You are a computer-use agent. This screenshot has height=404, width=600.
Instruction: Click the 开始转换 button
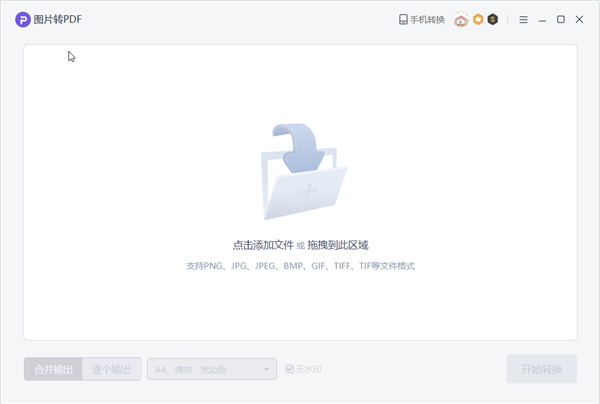tap(542, 369)
